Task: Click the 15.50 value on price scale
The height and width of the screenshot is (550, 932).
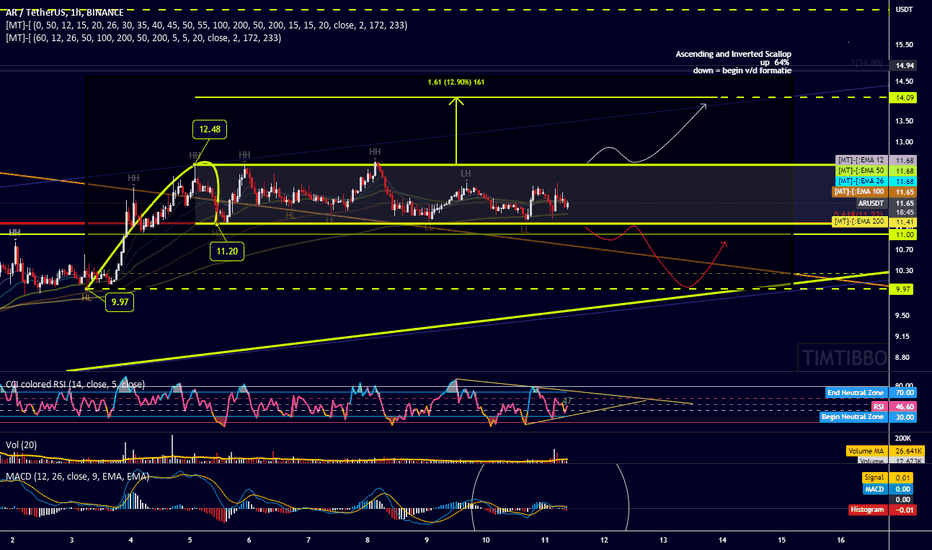Action: [x=904, y=45]
